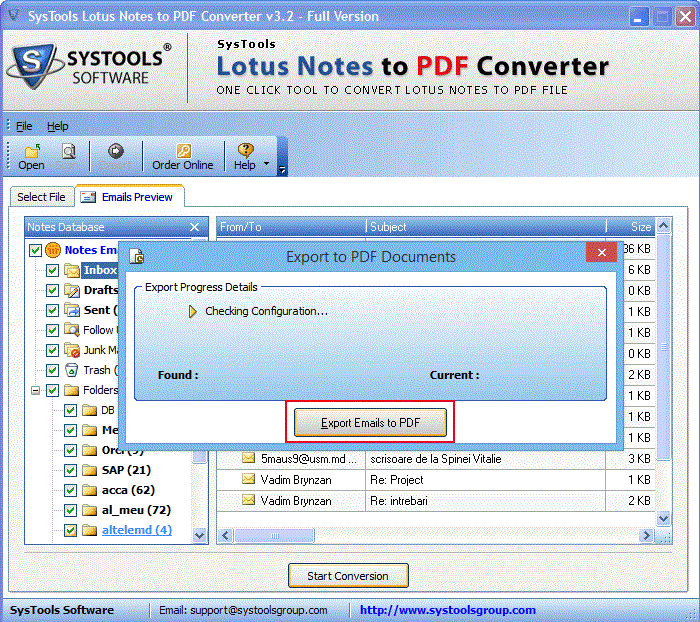Image resolution: width=700 pixels, height=622 pixels.
Task: Toggle the Folders node checkbox
Action: click(x=53, y=391)
